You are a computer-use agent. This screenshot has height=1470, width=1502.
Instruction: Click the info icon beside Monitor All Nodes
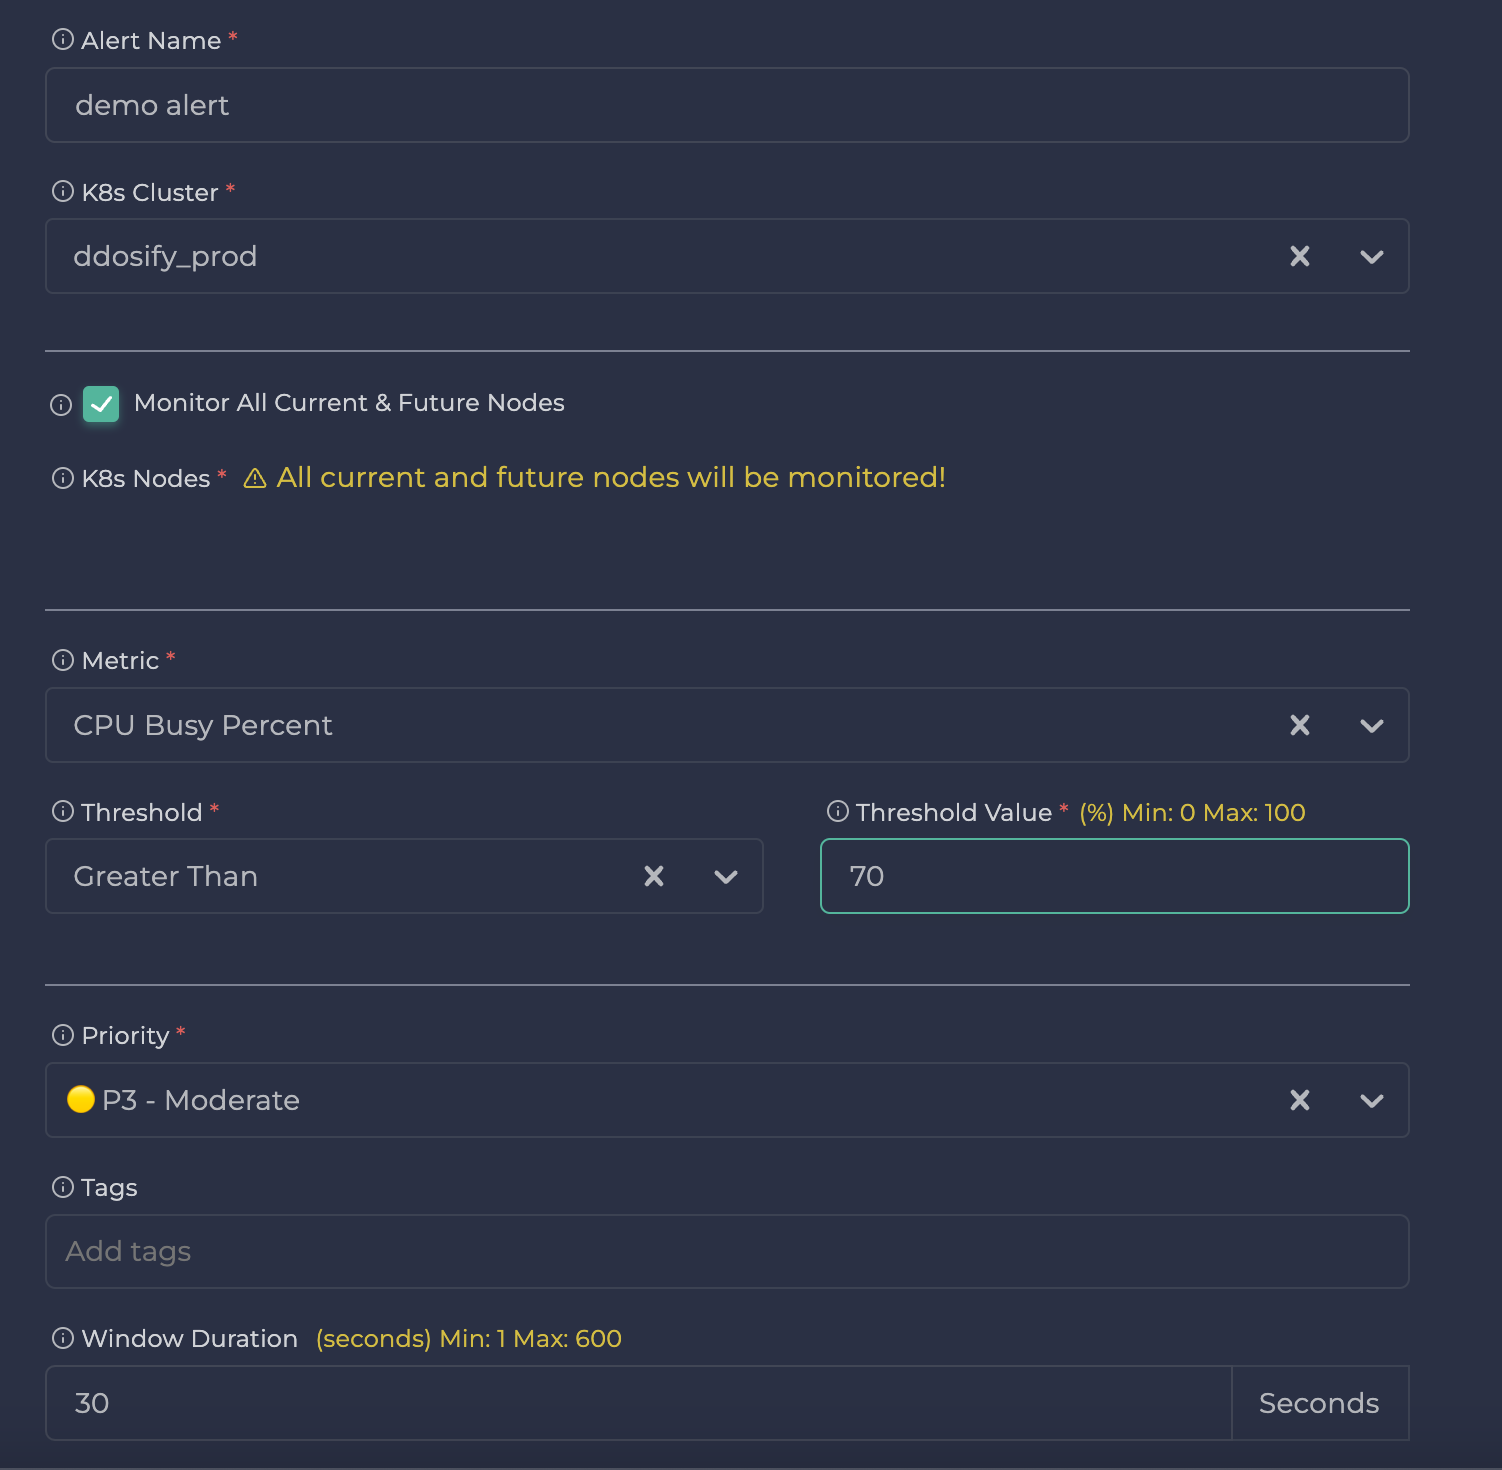coord(61,404)
